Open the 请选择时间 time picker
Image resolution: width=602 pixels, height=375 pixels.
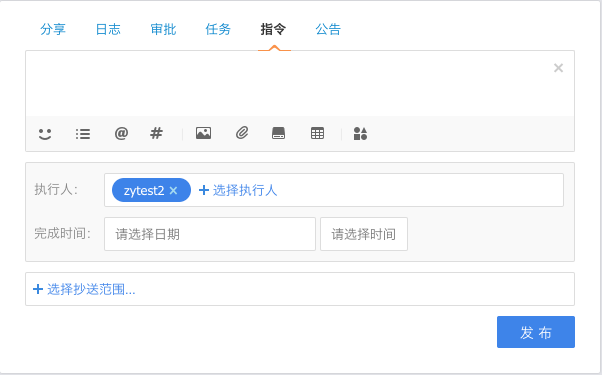tap(364, 234)
